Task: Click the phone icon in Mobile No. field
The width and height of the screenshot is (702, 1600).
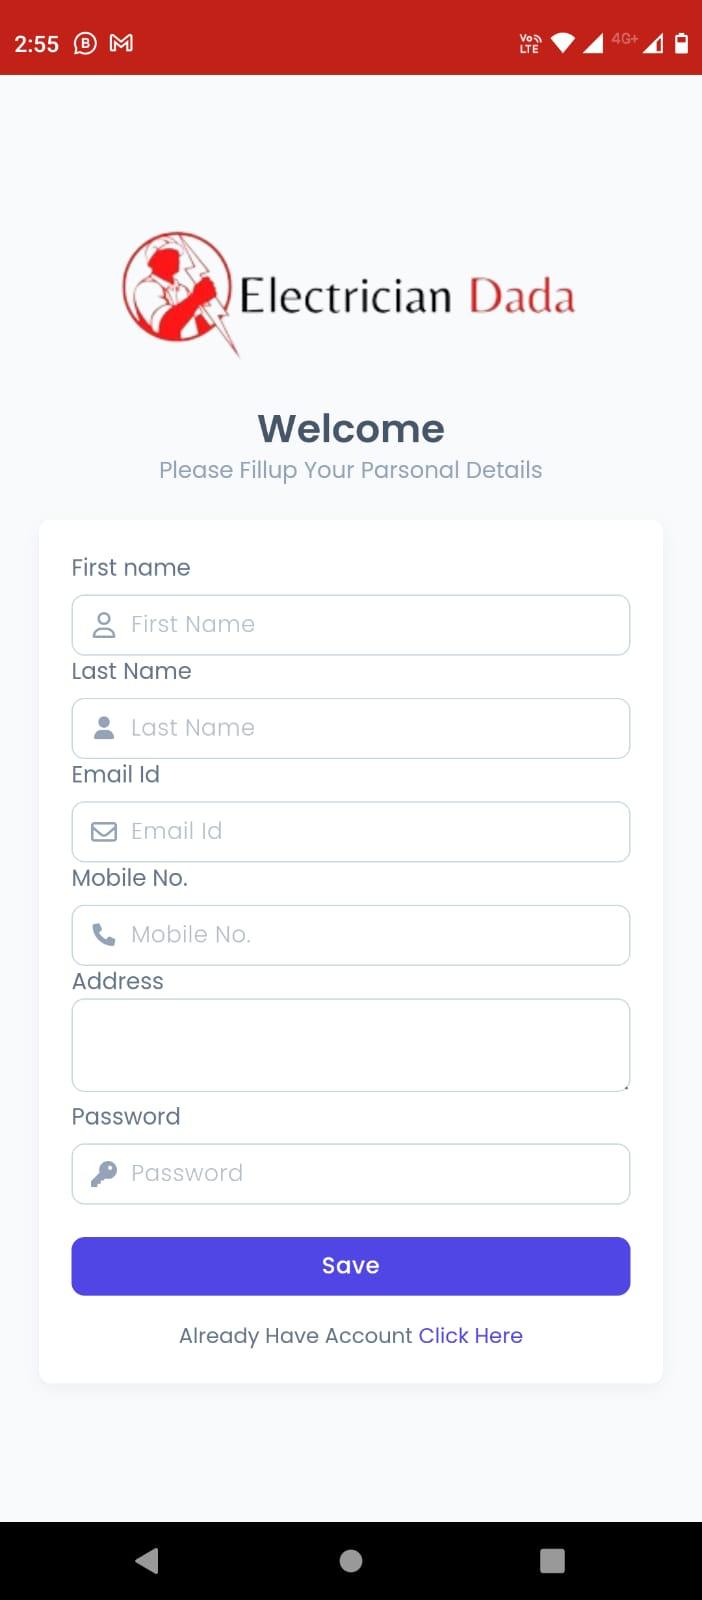Action: 104,935
